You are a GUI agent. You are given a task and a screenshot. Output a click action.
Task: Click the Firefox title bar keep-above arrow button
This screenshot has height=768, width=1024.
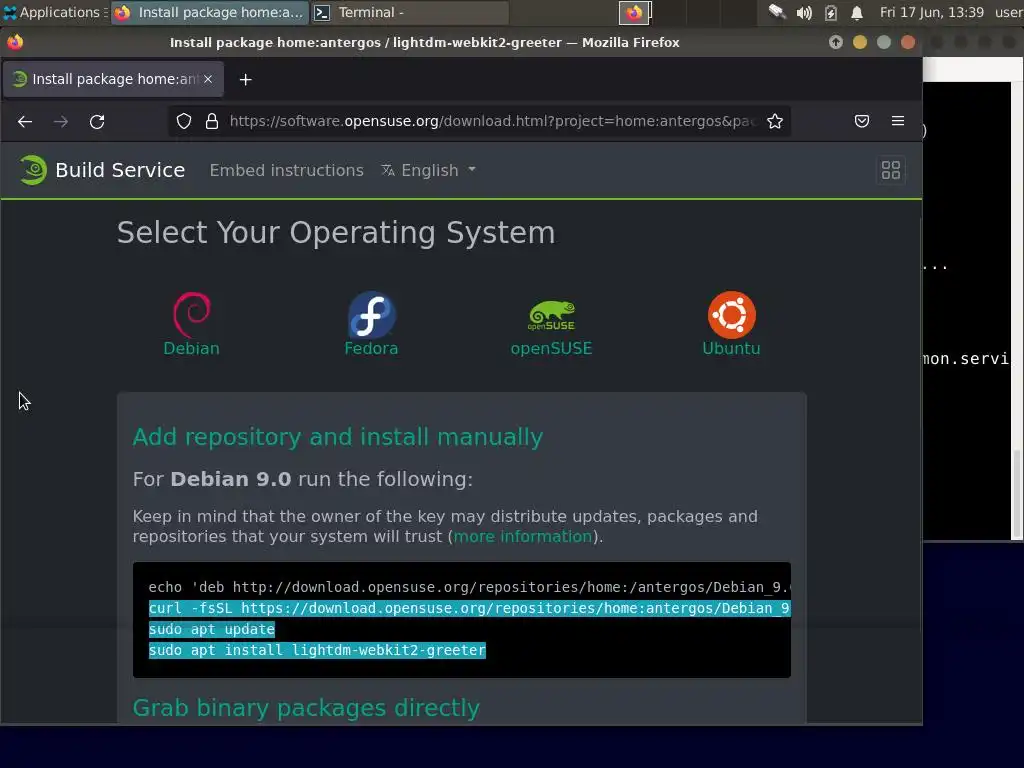835,42
